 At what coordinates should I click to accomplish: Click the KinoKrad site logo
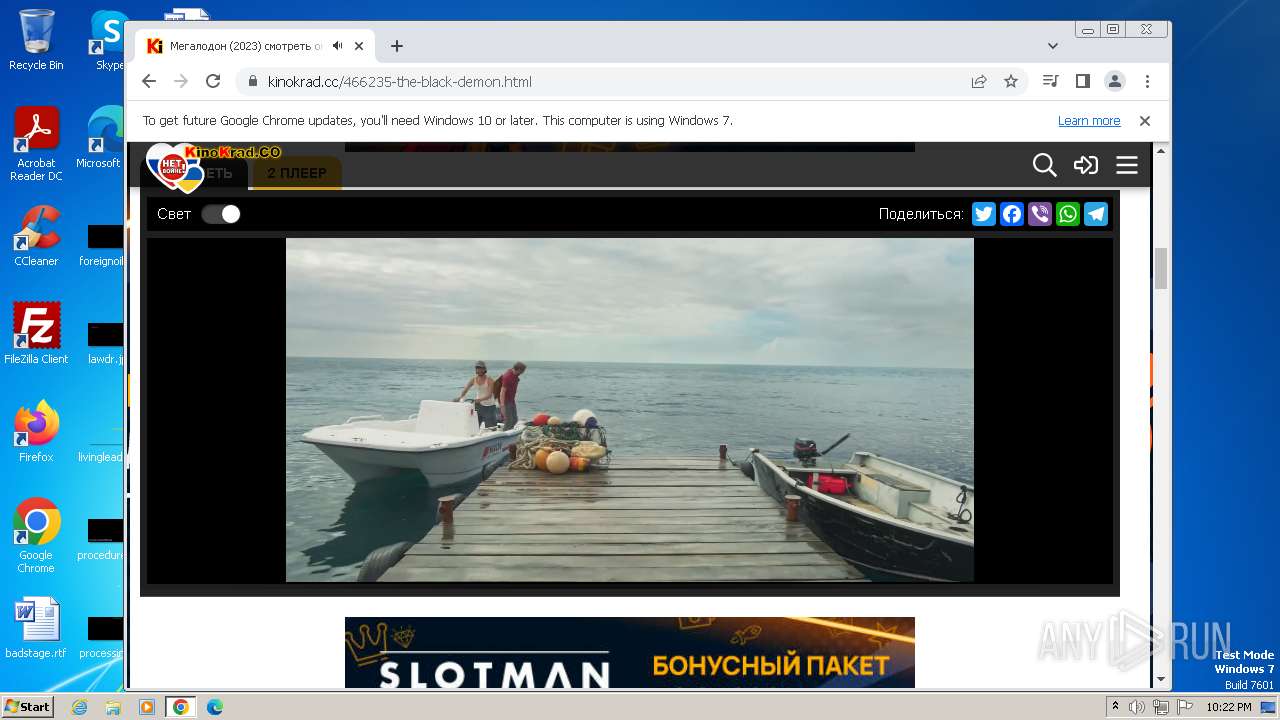tap(213, 166)
